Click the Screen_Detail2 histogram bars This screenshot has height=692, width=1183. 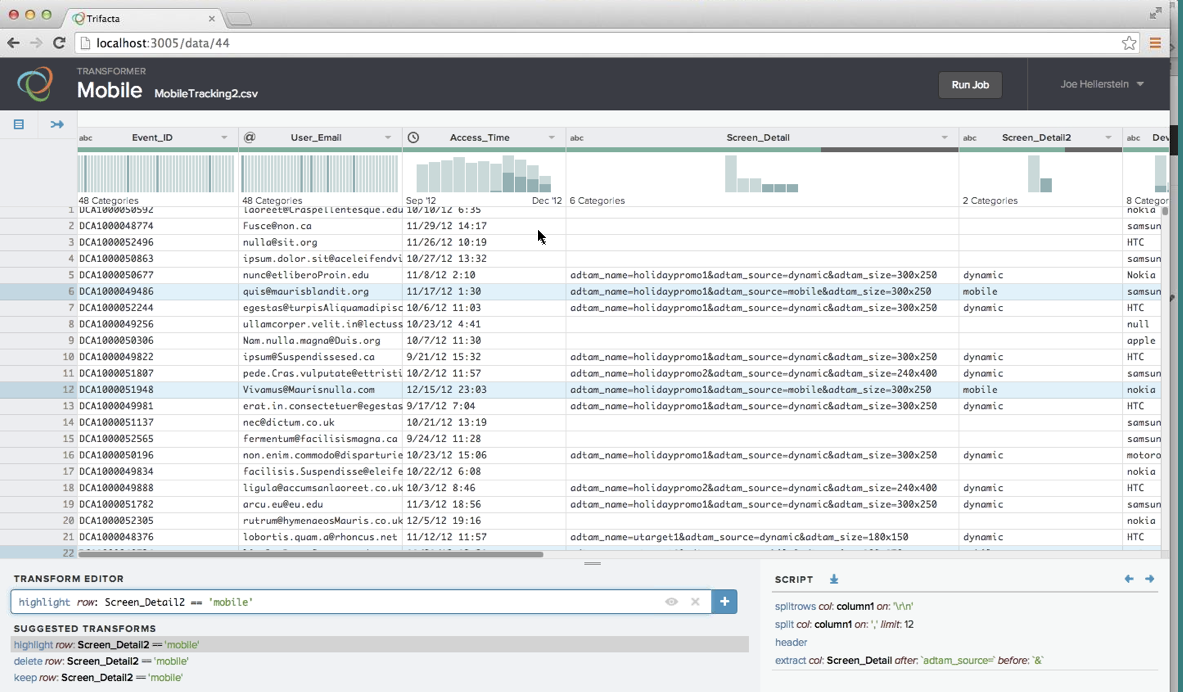coord(1040,174)
